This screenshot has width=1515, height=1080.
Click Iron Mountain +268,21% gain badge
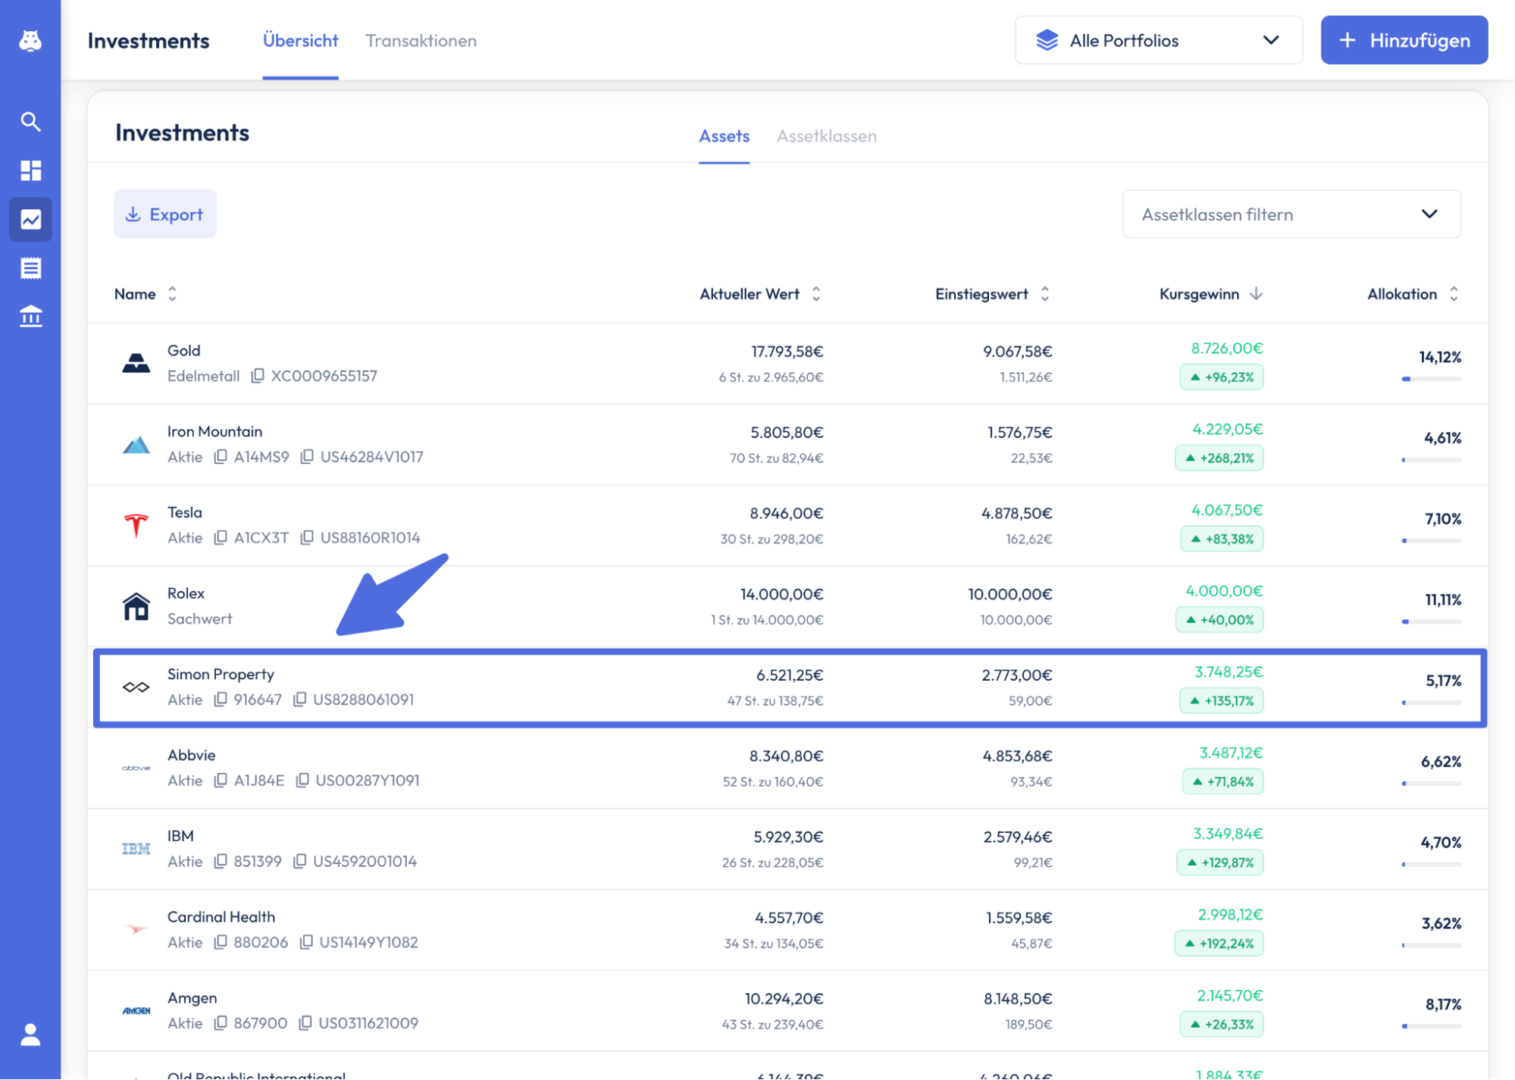tap(1219, 458)
